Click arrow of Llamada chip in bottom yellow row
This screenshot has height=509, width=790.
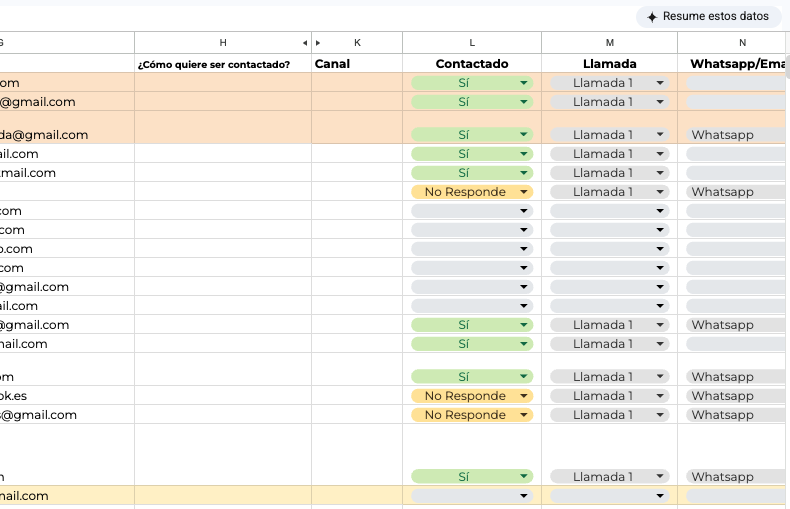coord(660,496)
